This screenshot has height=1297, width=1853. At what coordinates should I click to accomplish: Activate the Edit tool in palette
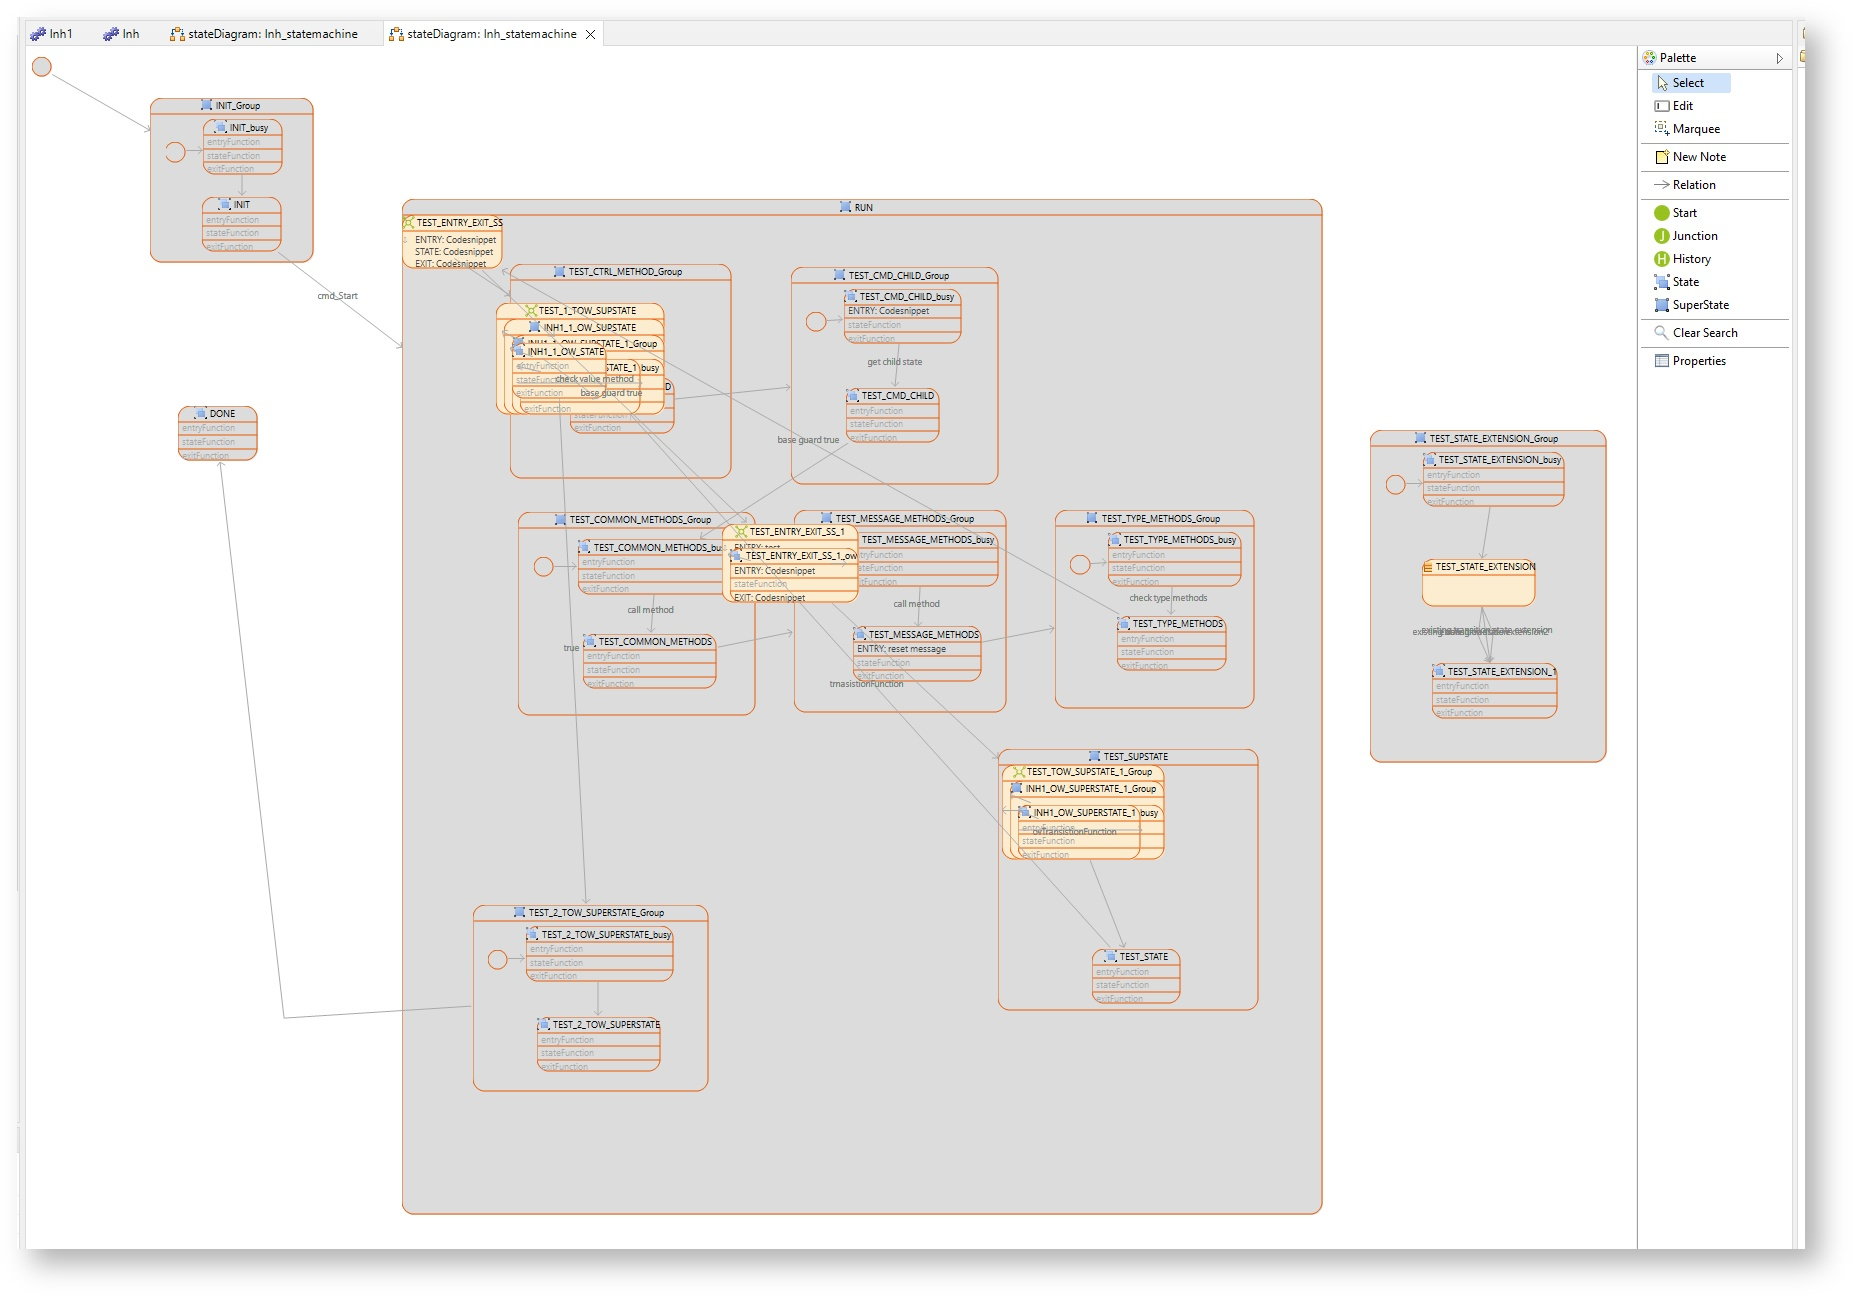[1682, 106]
